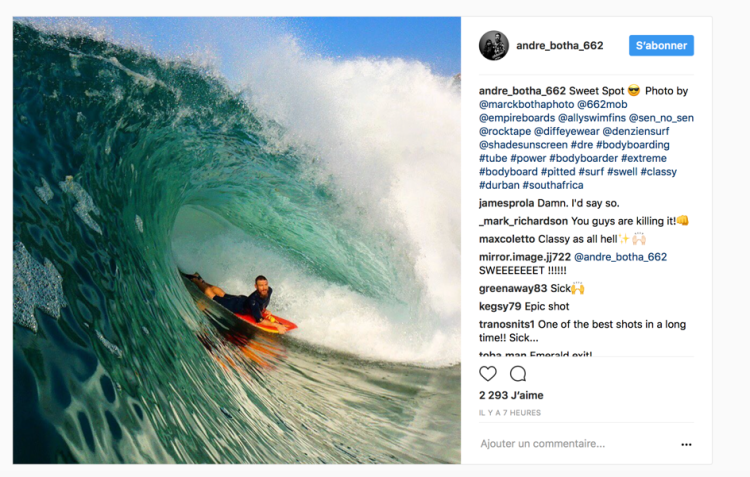
Task: Follow the @empireboards mention
Action: 517,118
